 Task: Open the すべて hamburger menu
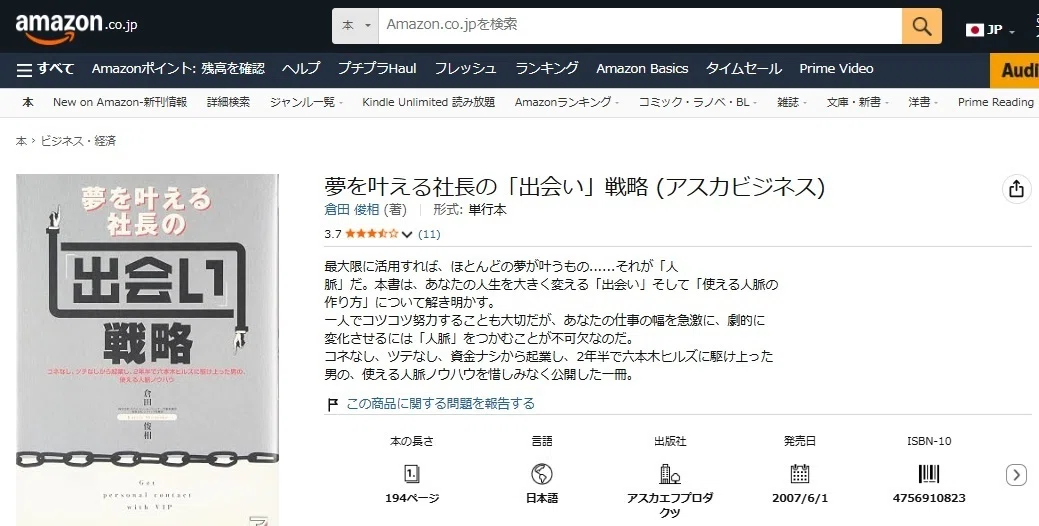[45, 69]
